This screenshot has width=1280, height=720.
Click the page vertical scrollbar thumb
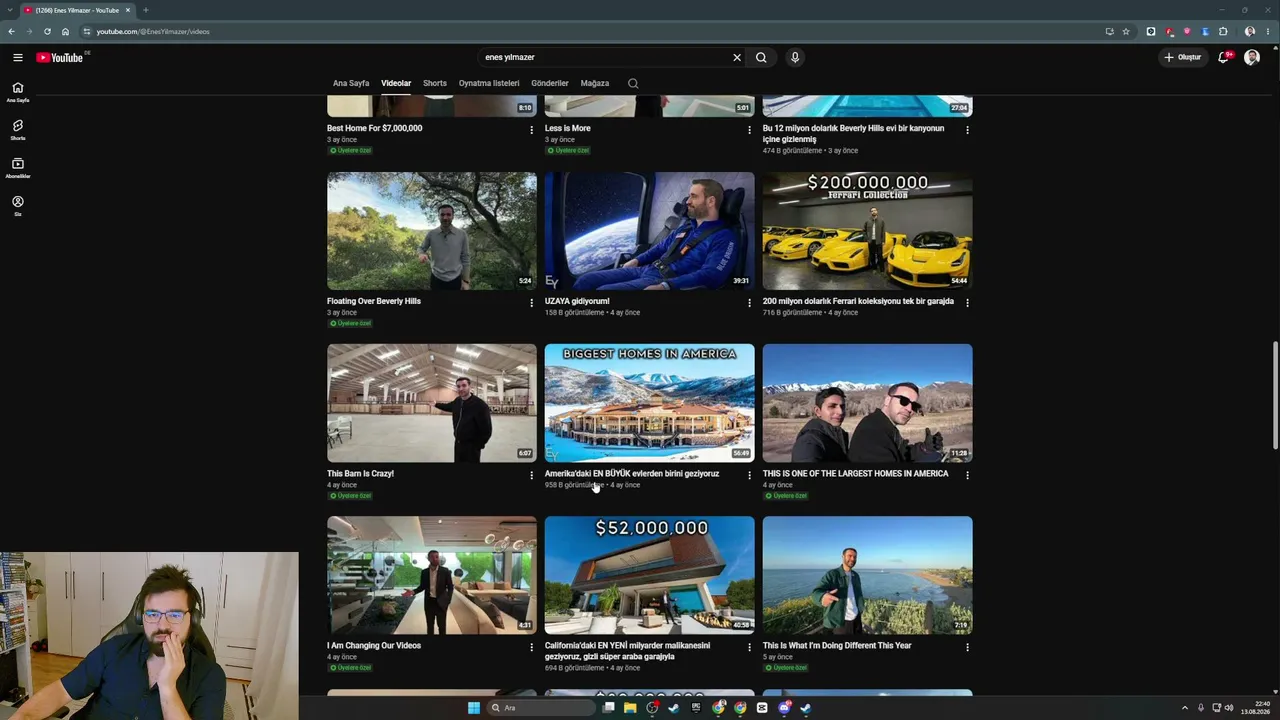[1275, 395]
